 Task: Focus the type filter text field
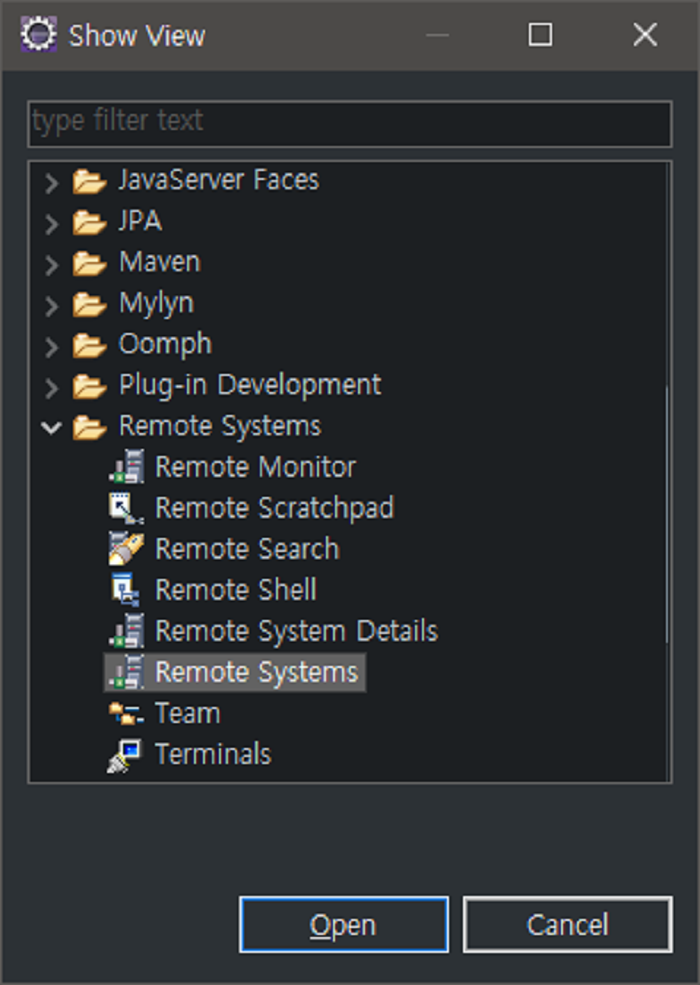pos(349,122)
